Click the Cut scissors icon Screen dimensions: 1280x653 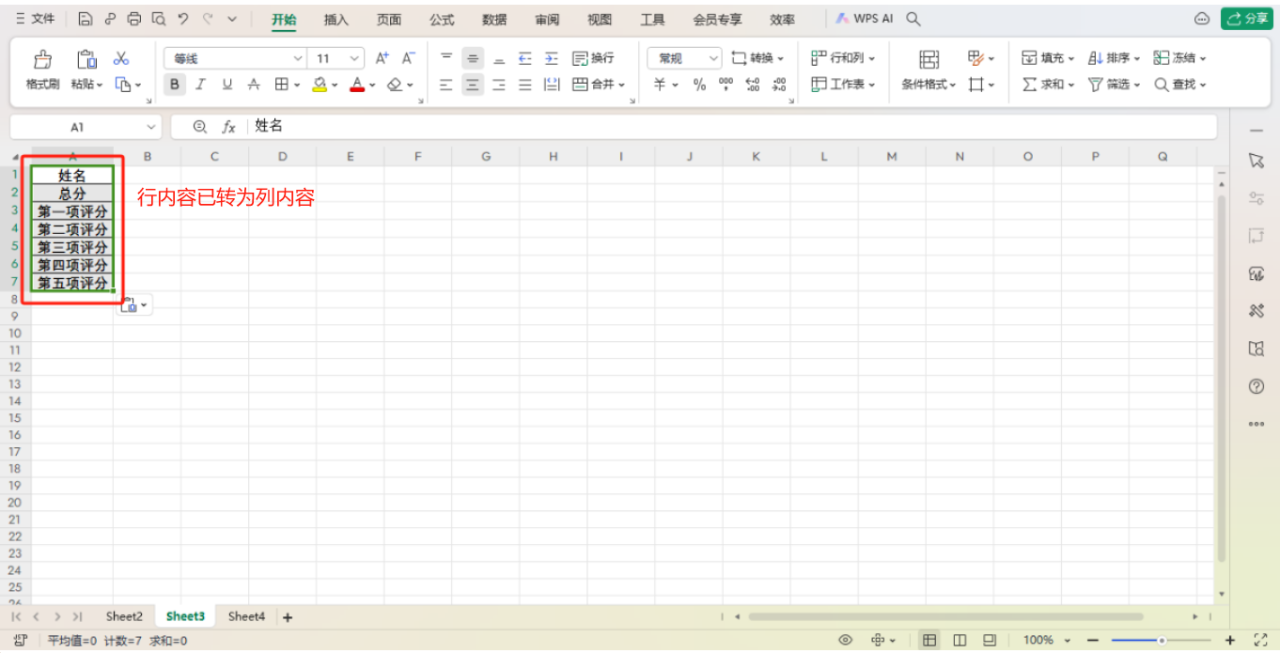tap(121, 58)
